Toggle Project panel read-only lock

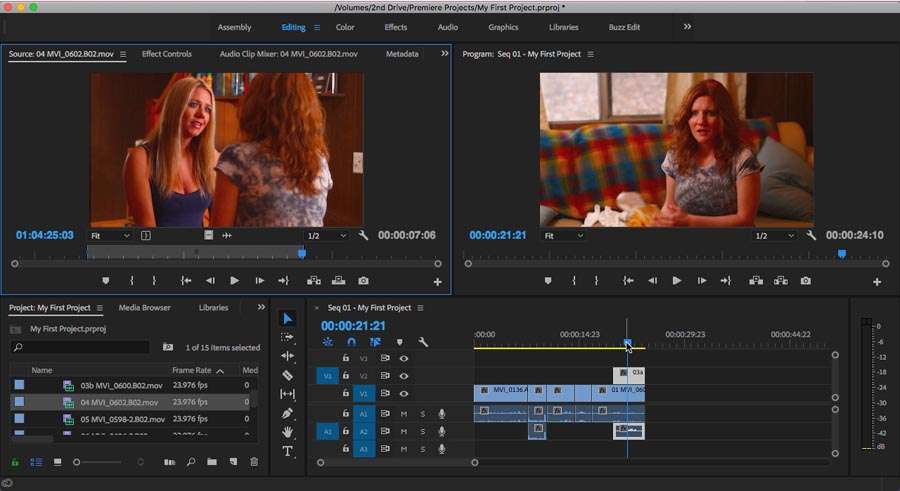15,462
